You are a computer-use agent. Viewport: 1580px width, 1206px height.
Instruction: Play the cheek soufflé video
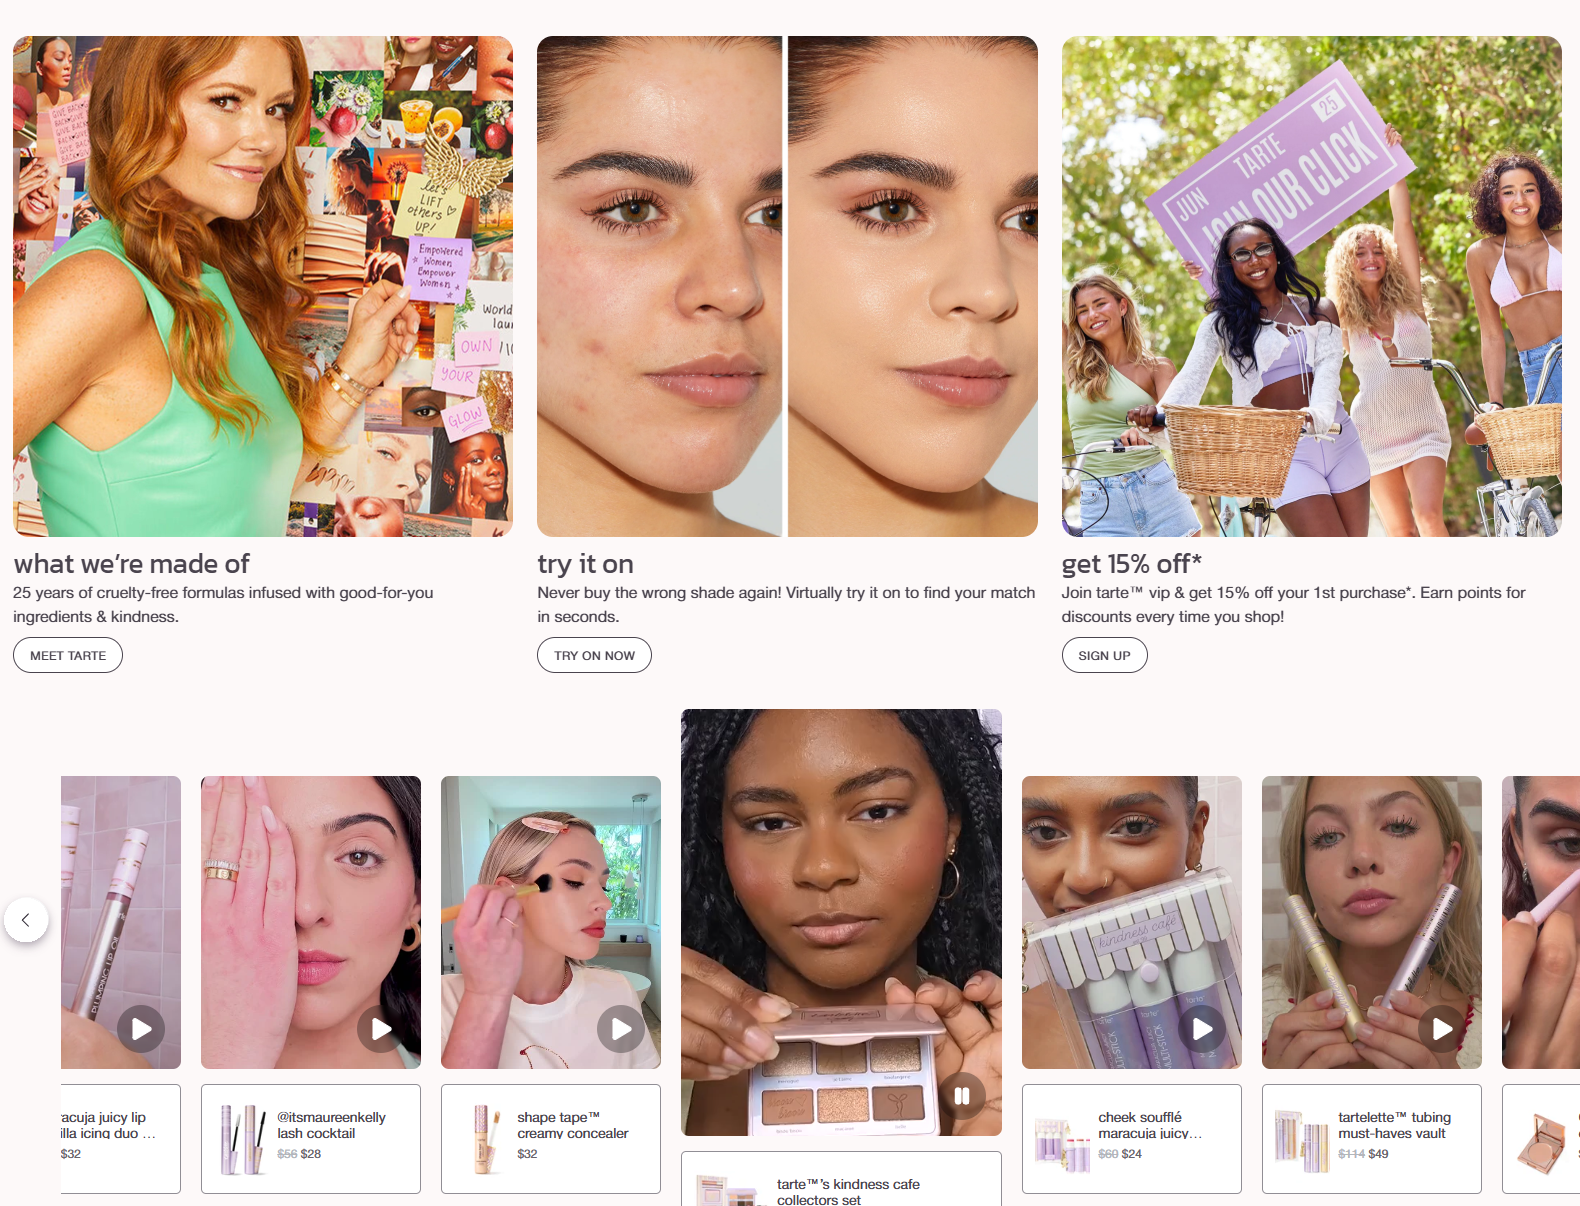tap(1202, 1028)
